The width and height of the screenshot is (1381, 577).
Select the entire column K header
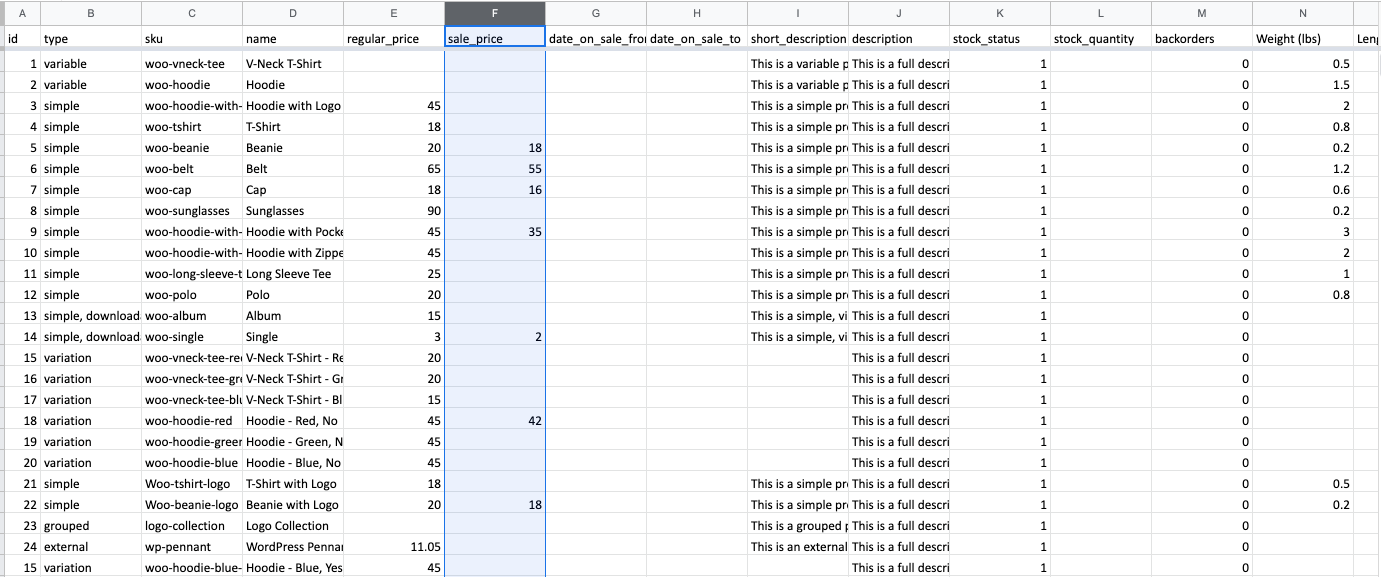pos(1000,13)
